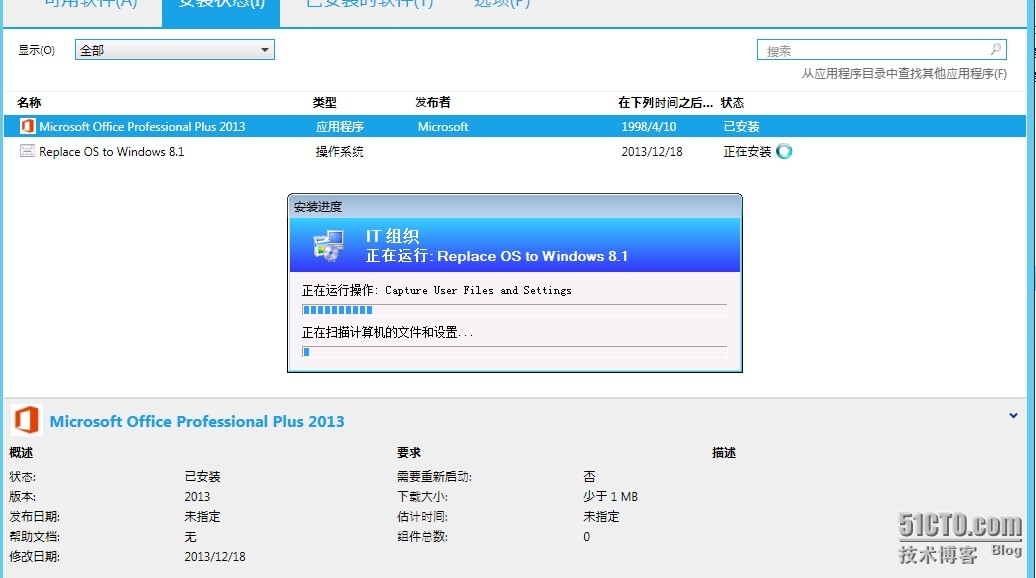Open link 从应用程序目录中查找其他应用程序
This screenshot has height=578, width=1036.
[x=904, y=73]
